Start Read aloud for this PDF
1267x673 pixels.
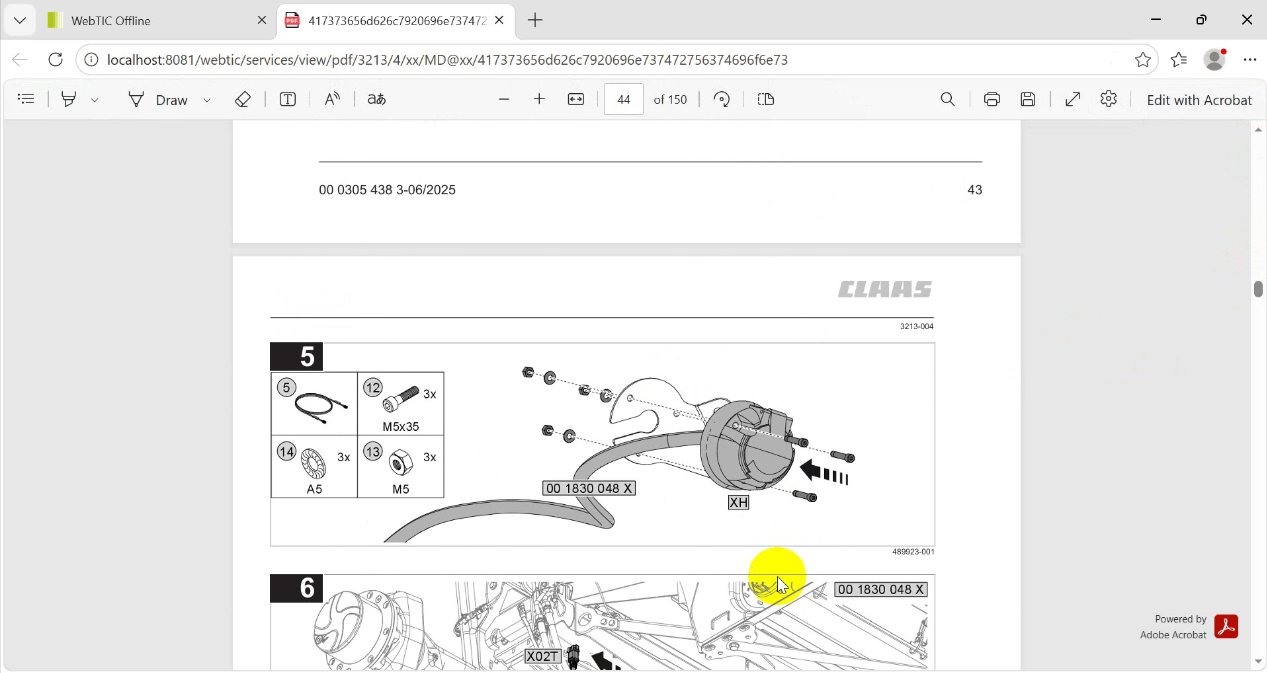[x=332, y=99]
